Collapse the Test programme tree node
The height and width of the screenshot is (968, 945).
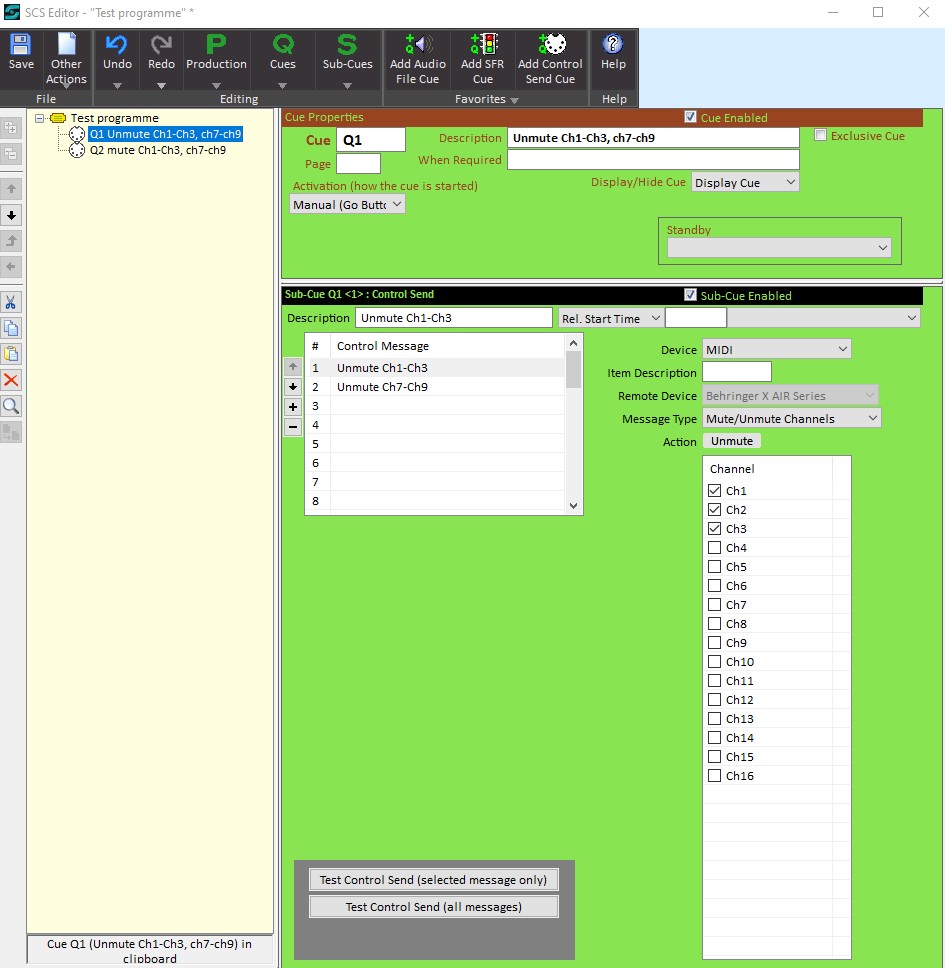(41, 118)
